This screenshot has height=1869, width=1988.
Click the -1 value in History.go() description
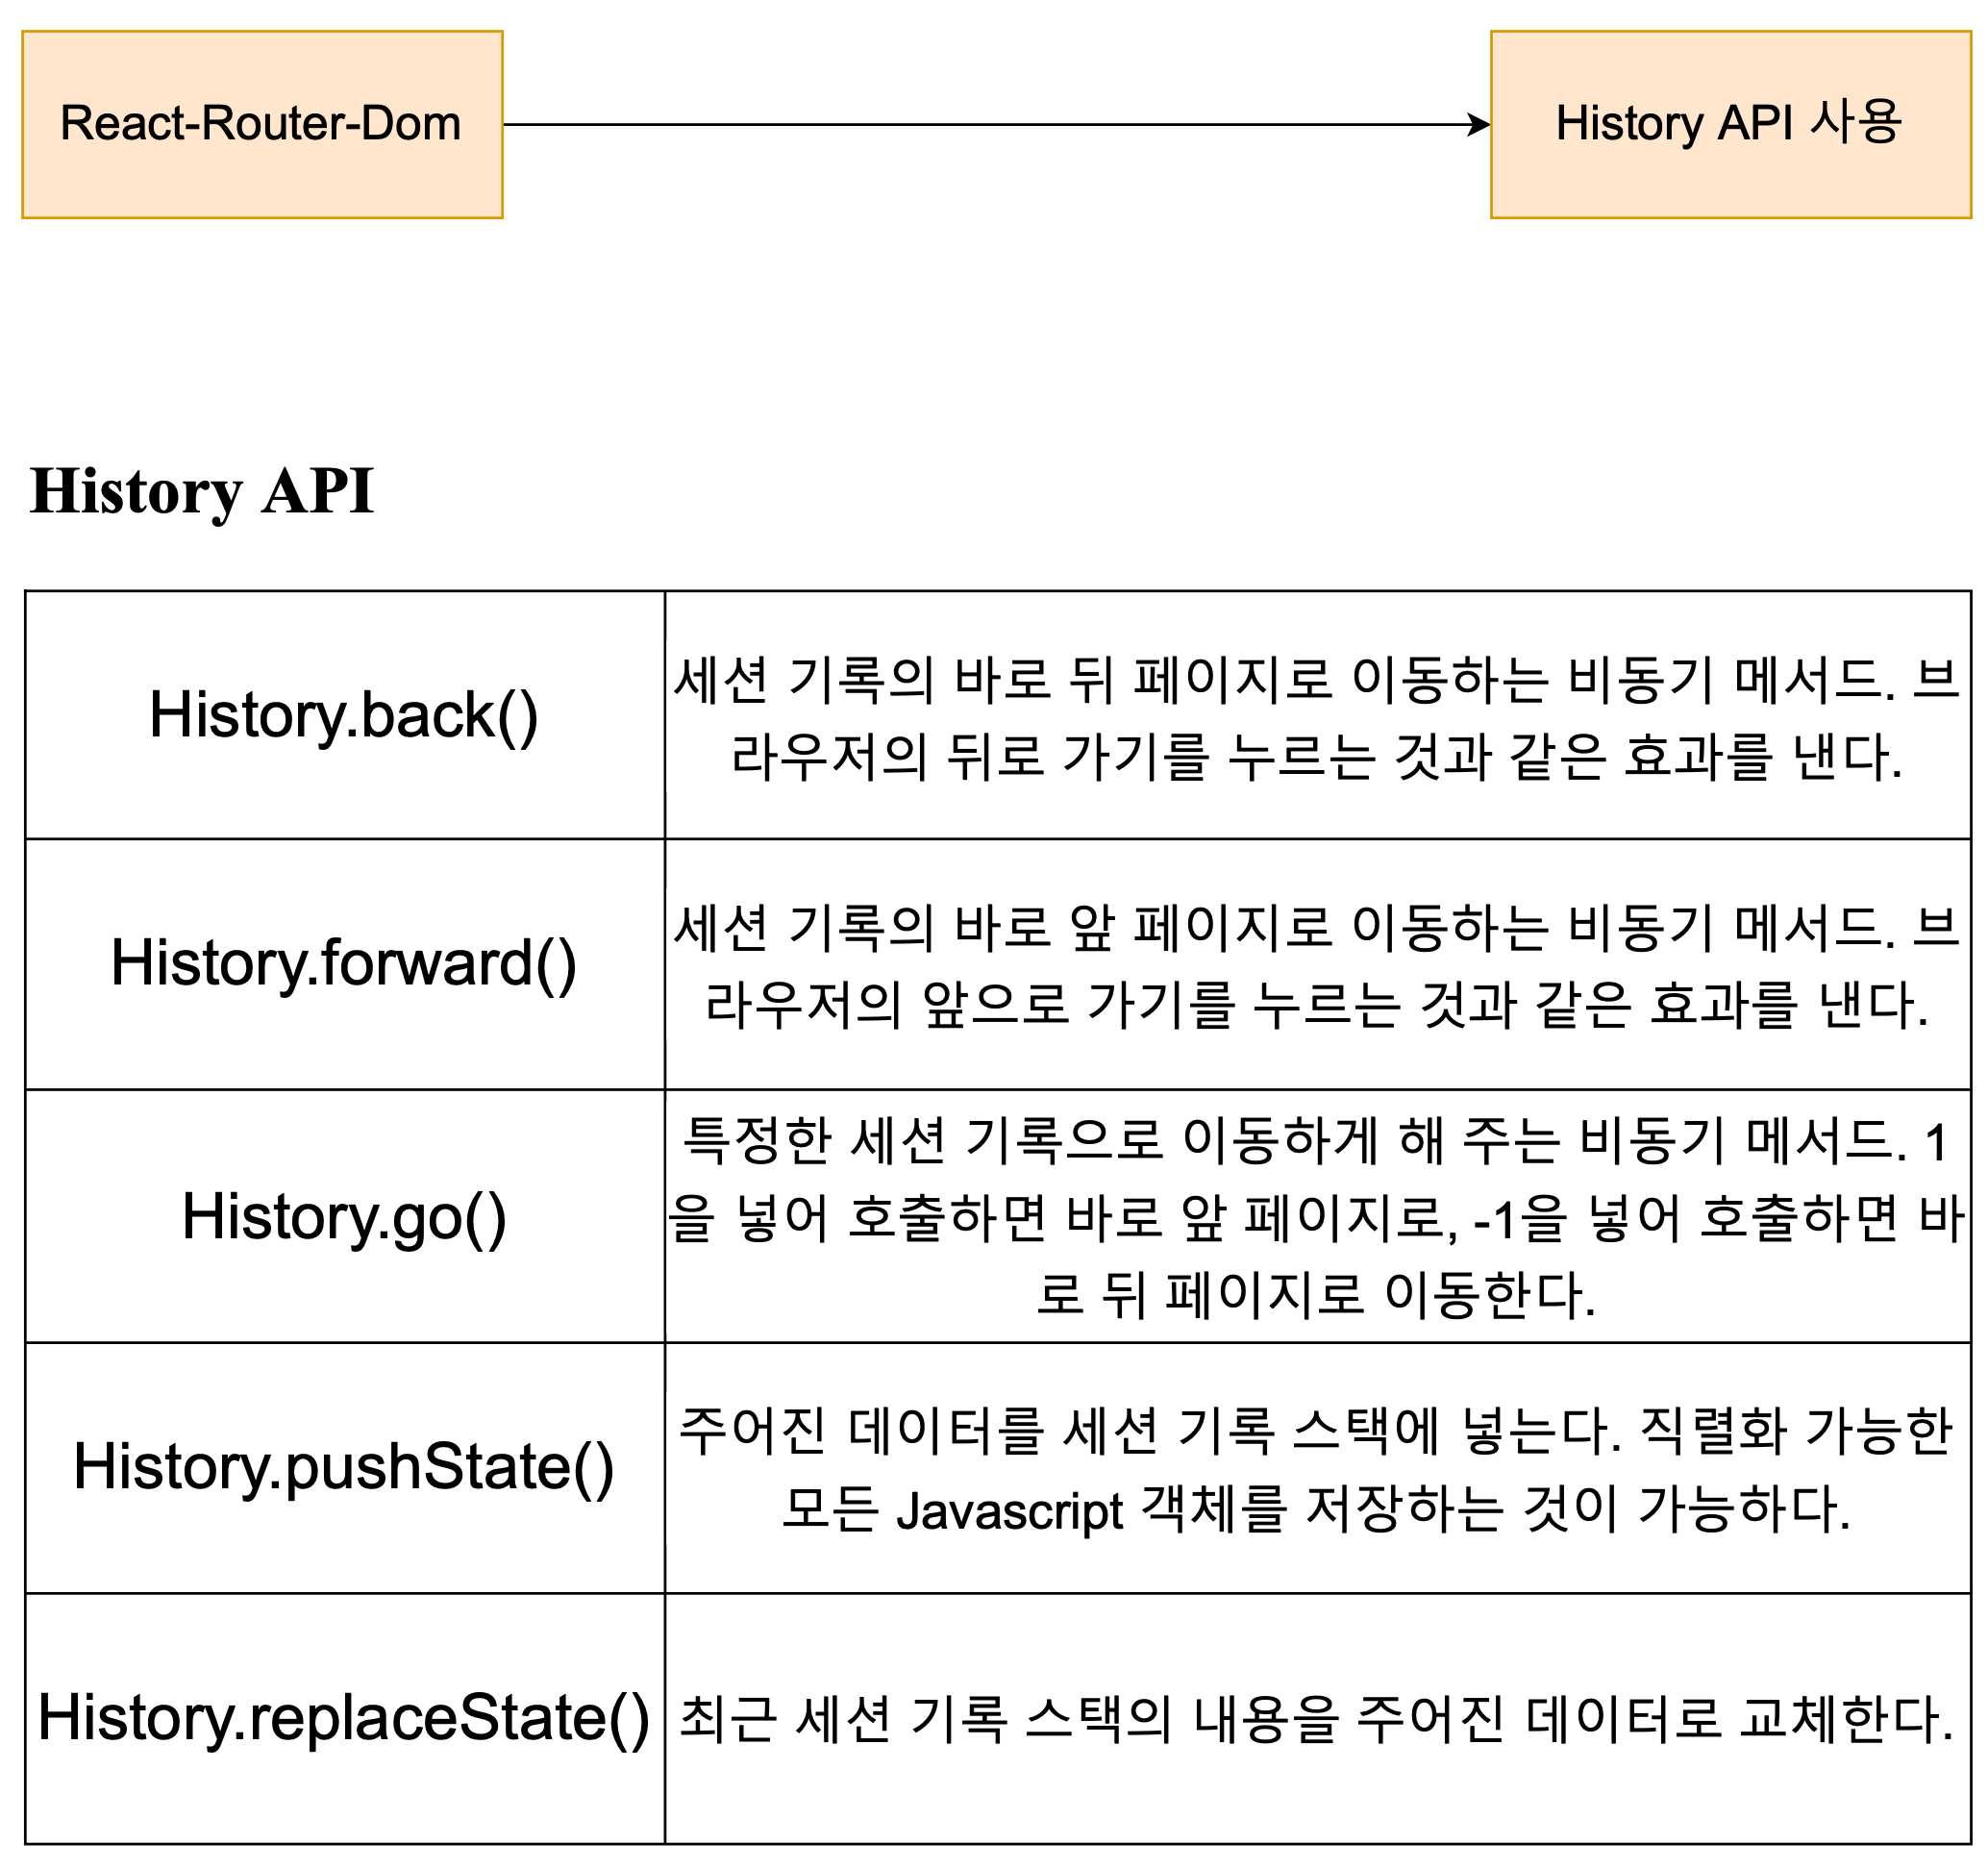point(1496,1222)
